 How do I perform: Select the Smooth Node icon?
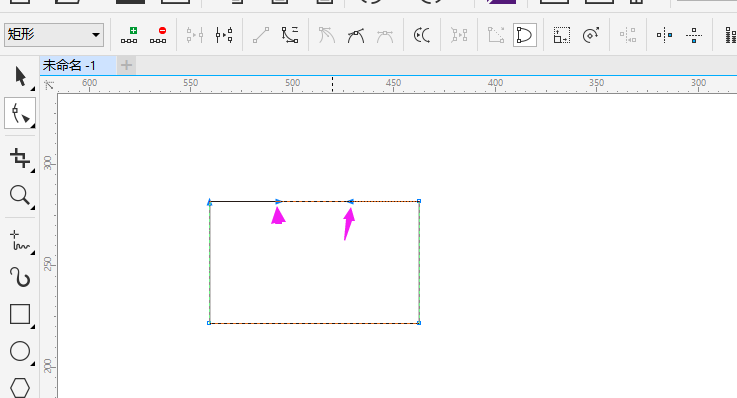(356, 35)
